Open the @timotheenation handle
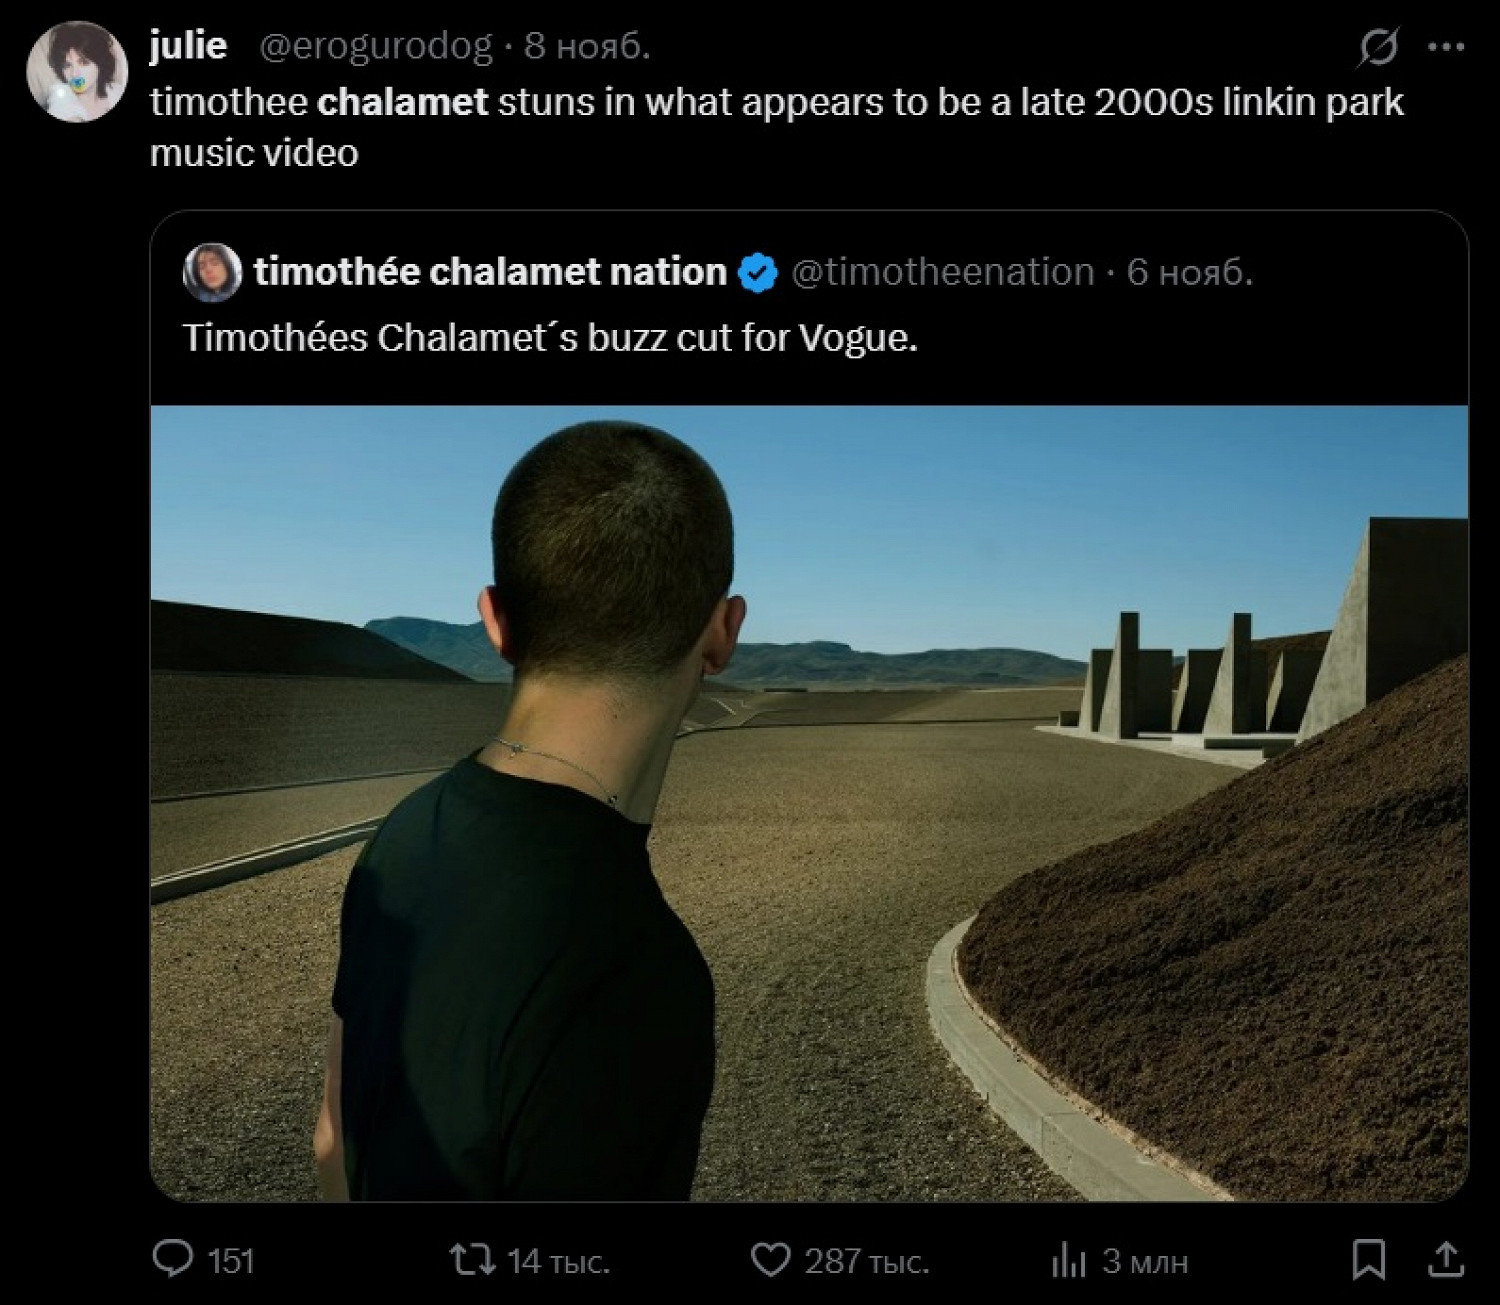 (x=942, y=272)
